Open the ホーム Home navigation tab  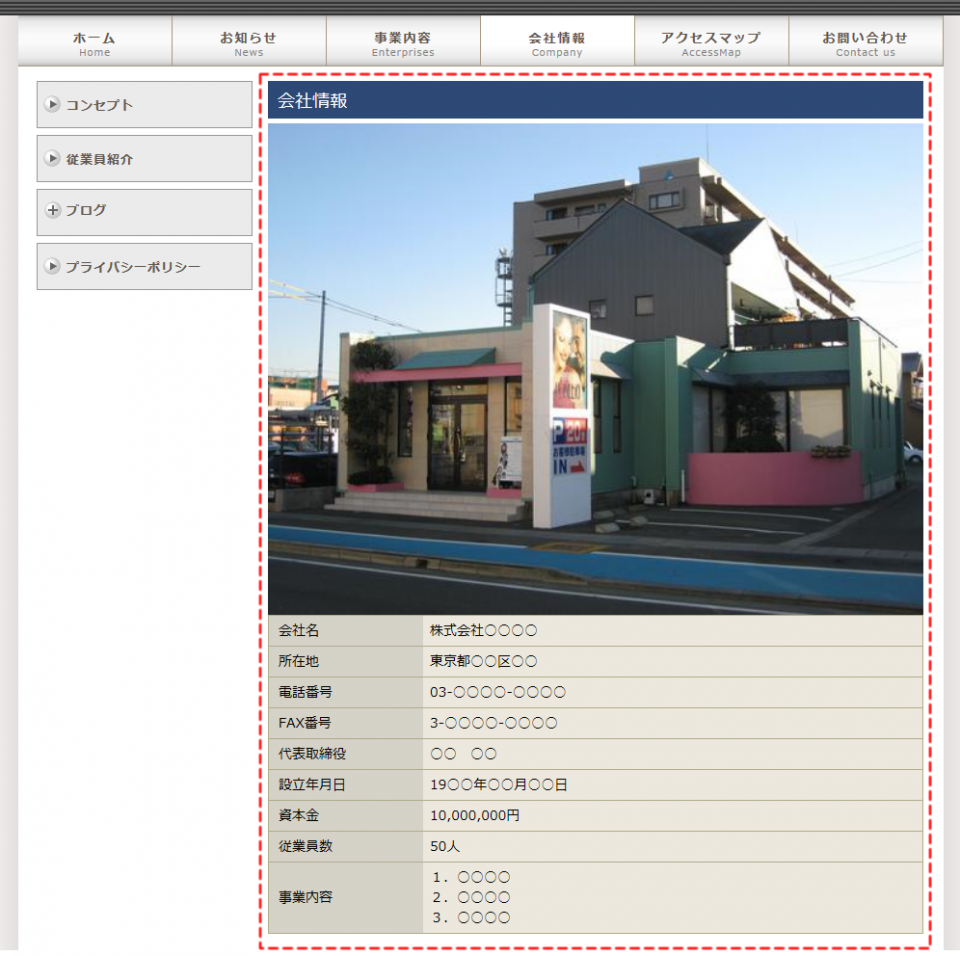coord(95,41)
